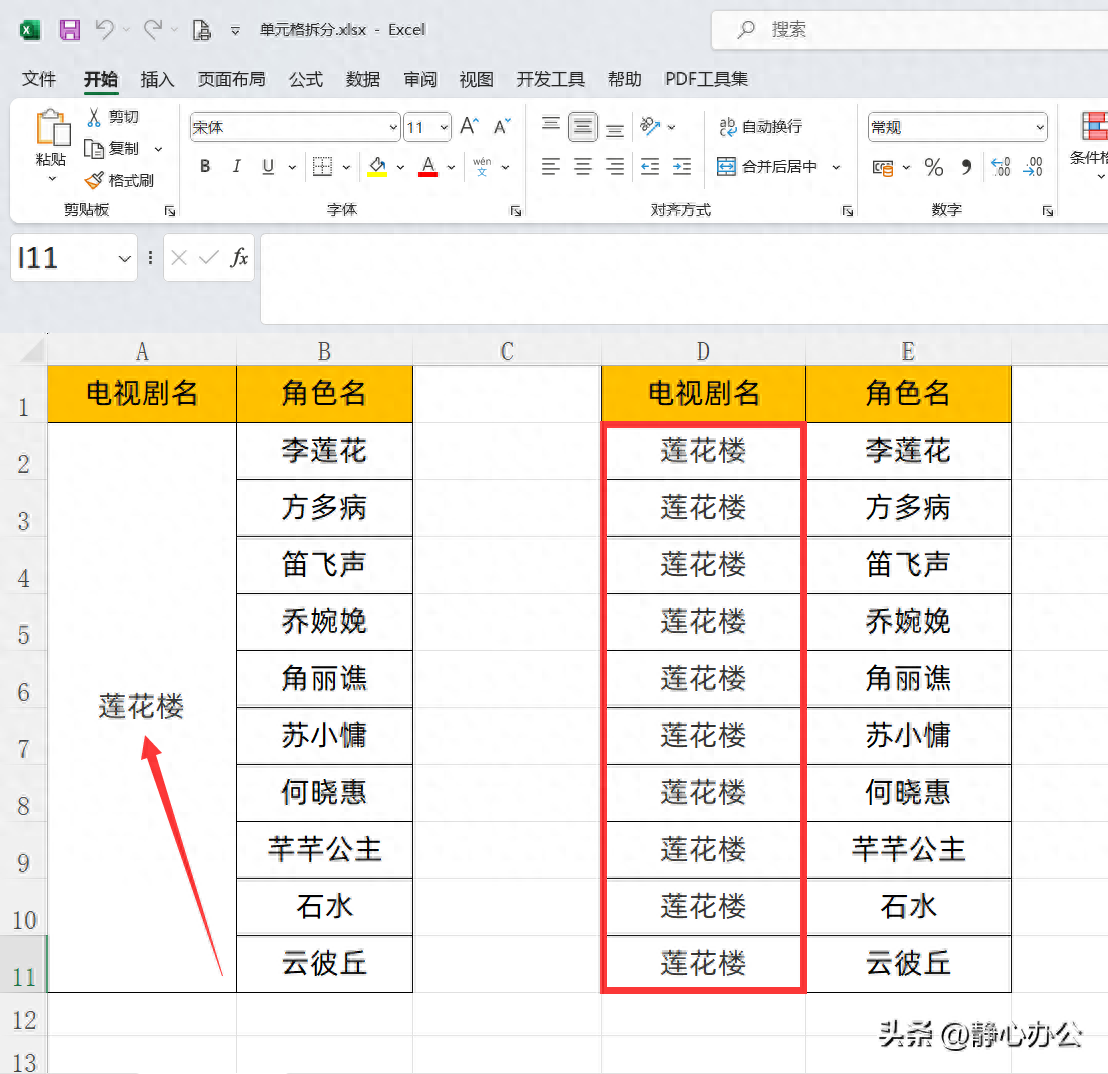Toggle Underline formatting
Image resolution: width=1108 pixels, height=1074 pixels.
point(268,167)
